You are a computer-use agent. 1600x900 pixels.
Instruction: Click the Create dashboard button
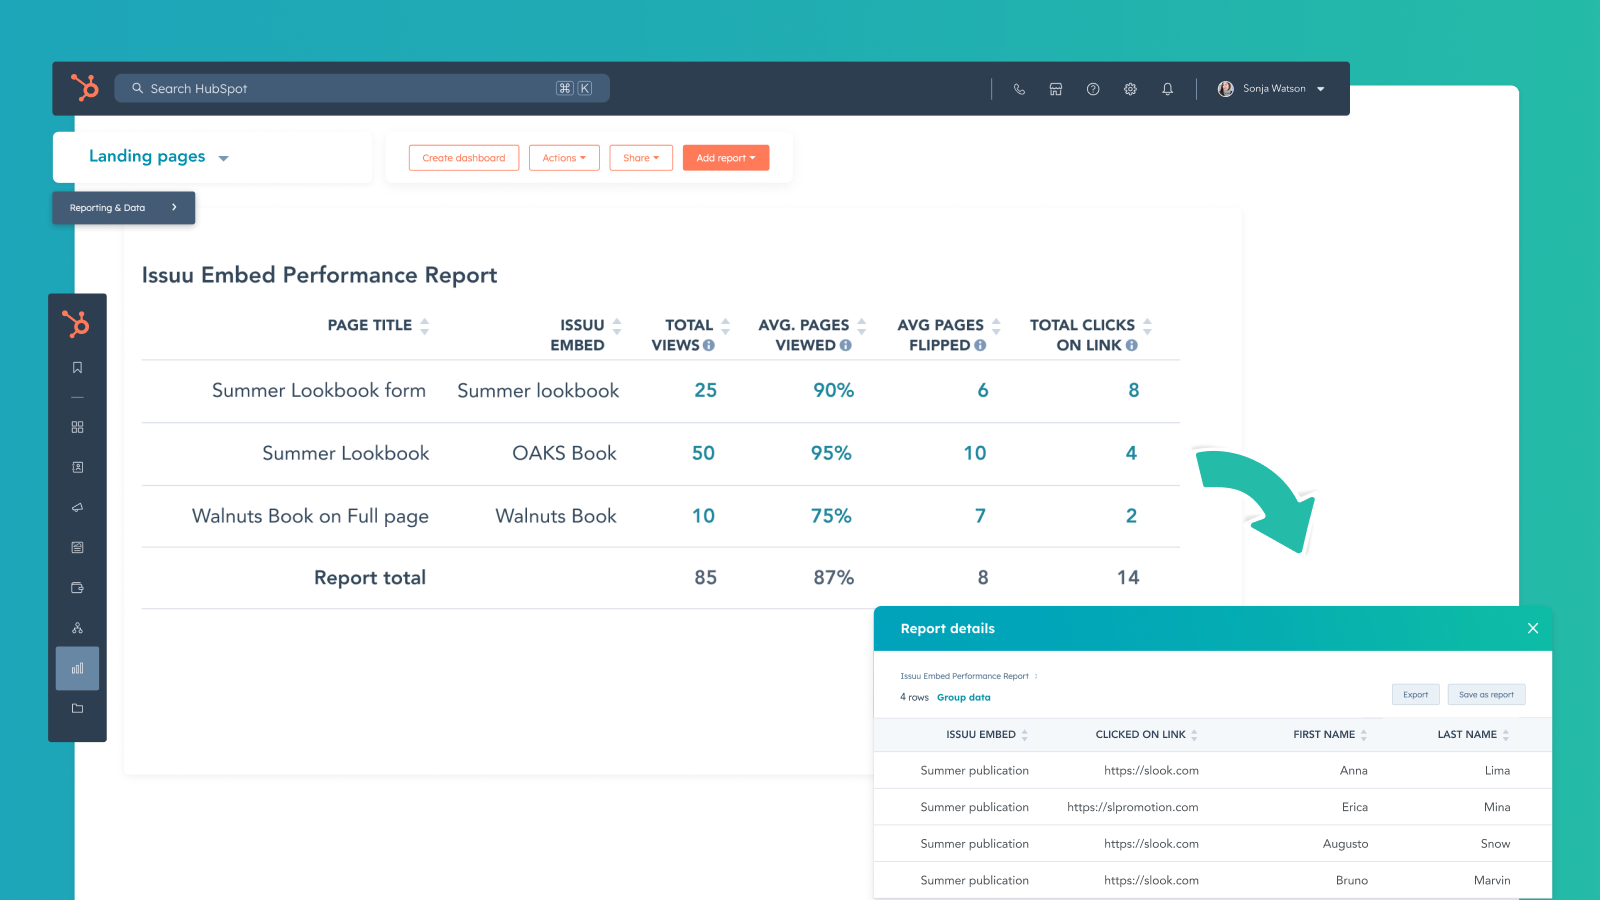point(464,158)
